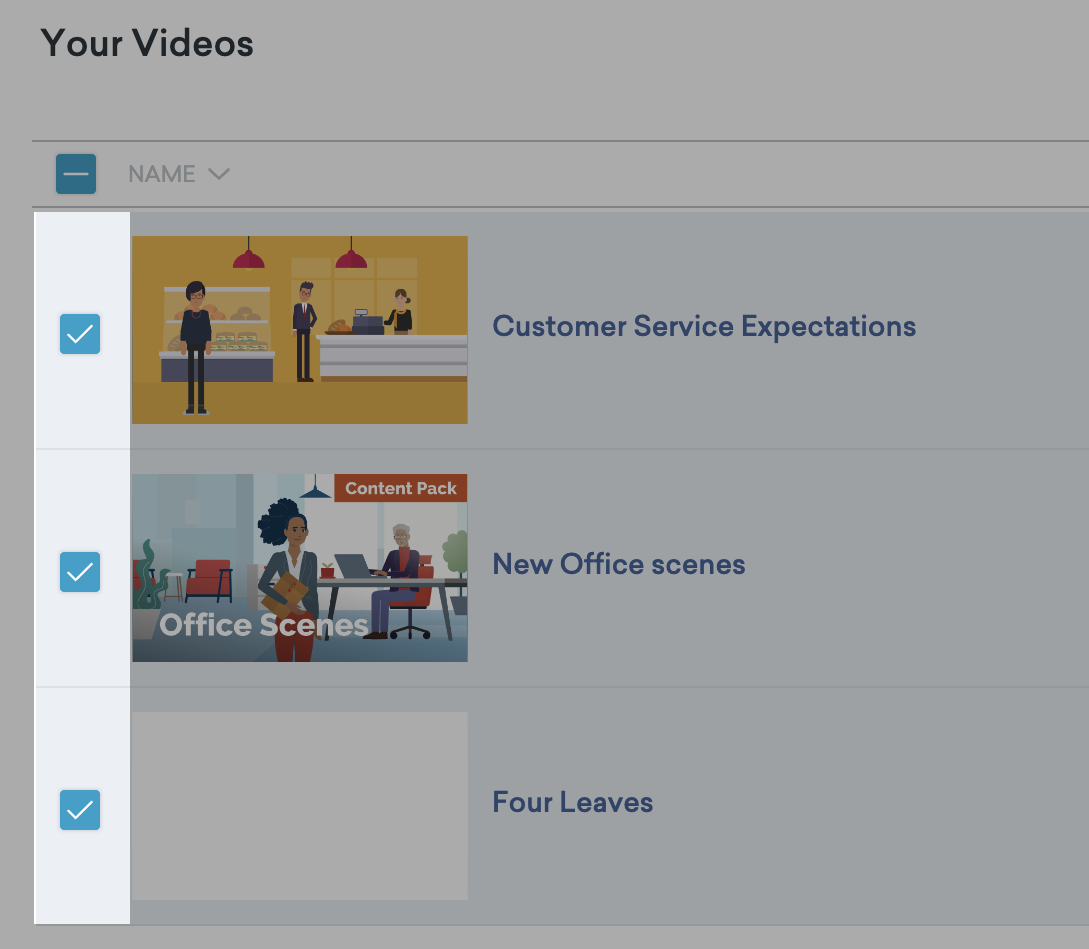Open the Customer Service Expectations video
The height and width of the screenshot is (949, 1089).
point(703,326)
